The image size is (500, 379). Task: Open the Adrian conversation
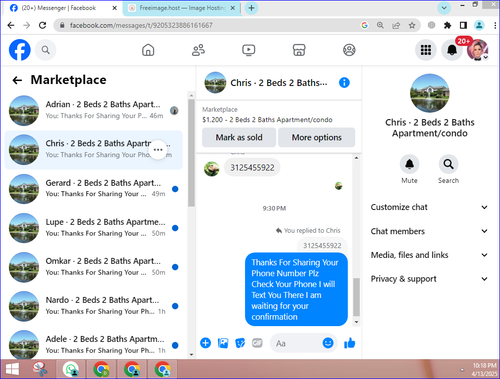tap(94, 110)
